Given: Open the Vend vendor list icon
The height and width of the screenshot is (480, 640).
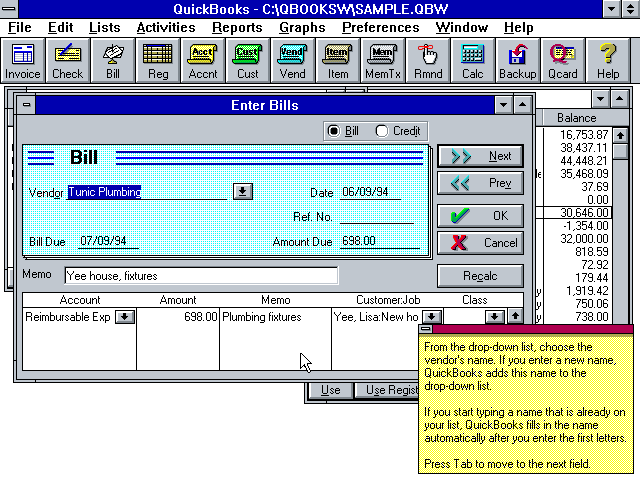Looking at the screenshot, I should pyautogui.click(x=292, y=60).
